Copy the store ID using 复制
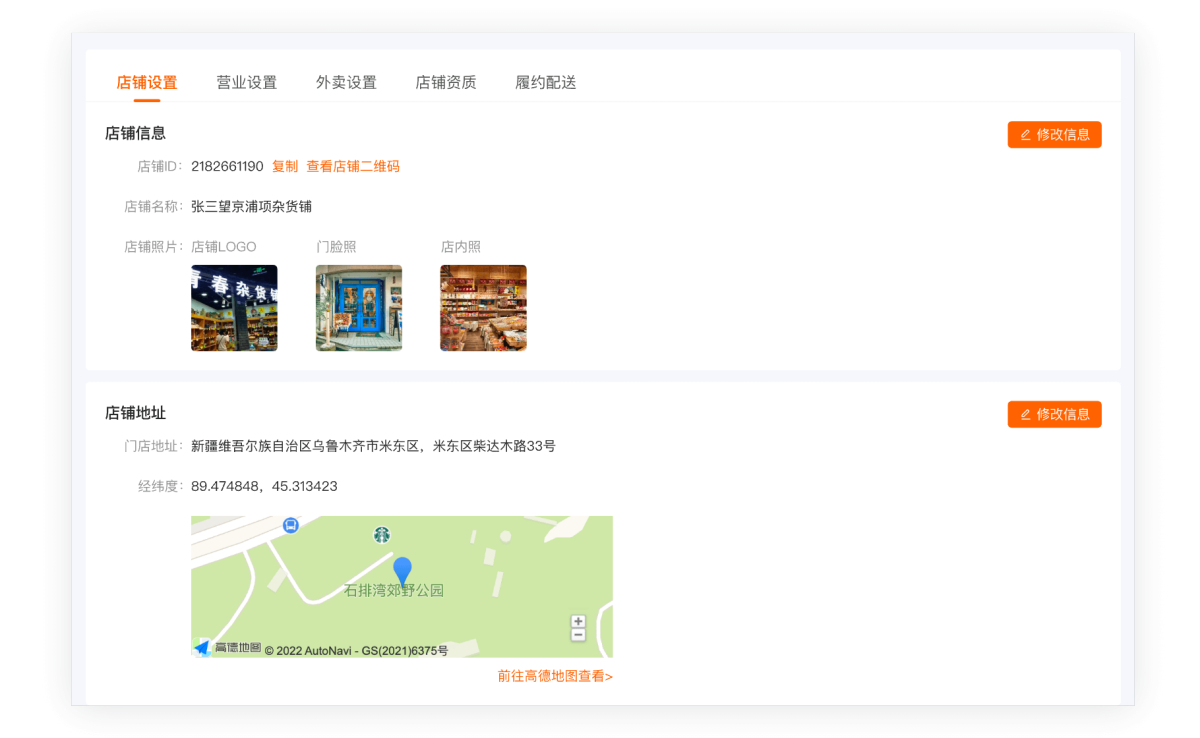Viewport: 1200px width, 738px height. [285, 166]
